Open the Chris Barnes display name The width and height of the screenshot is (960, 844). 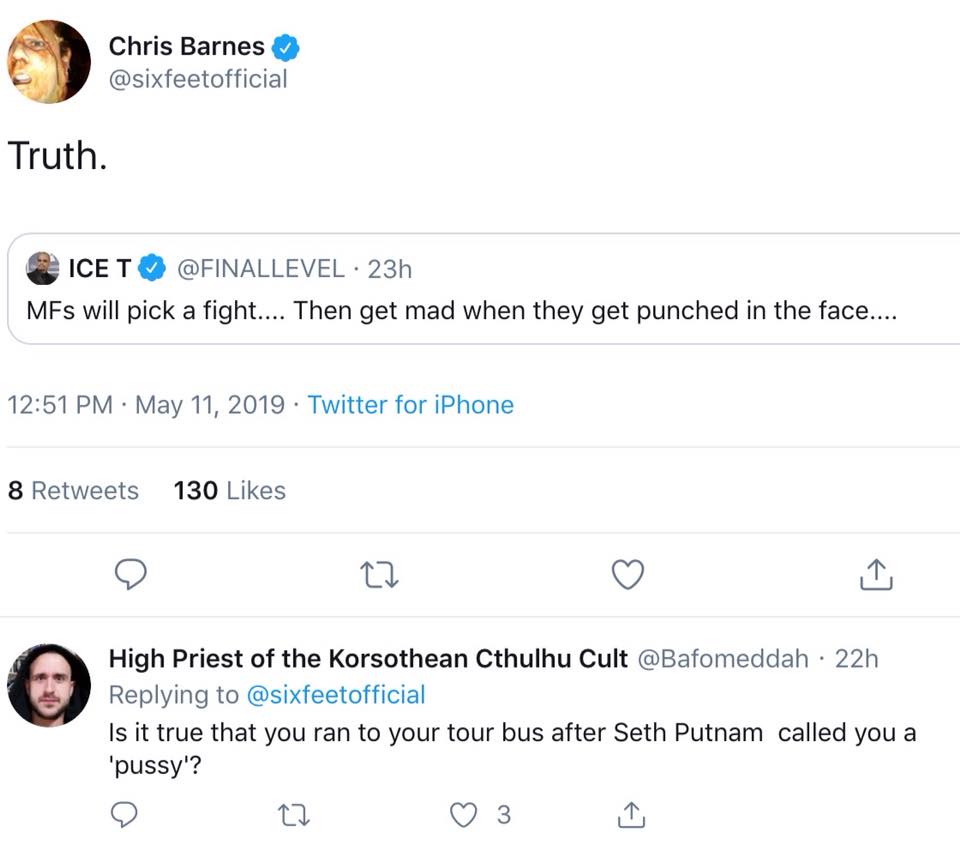[187, 46]
